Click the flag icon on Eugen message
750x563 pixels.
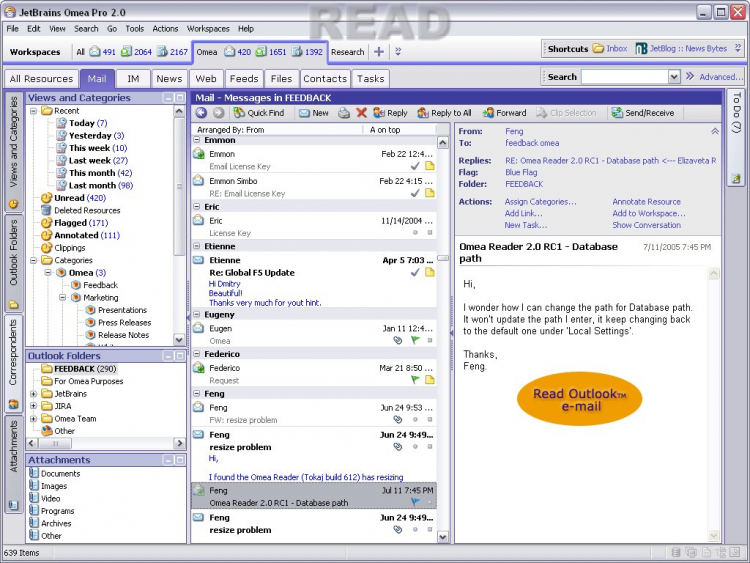click(x=415, y=340)
